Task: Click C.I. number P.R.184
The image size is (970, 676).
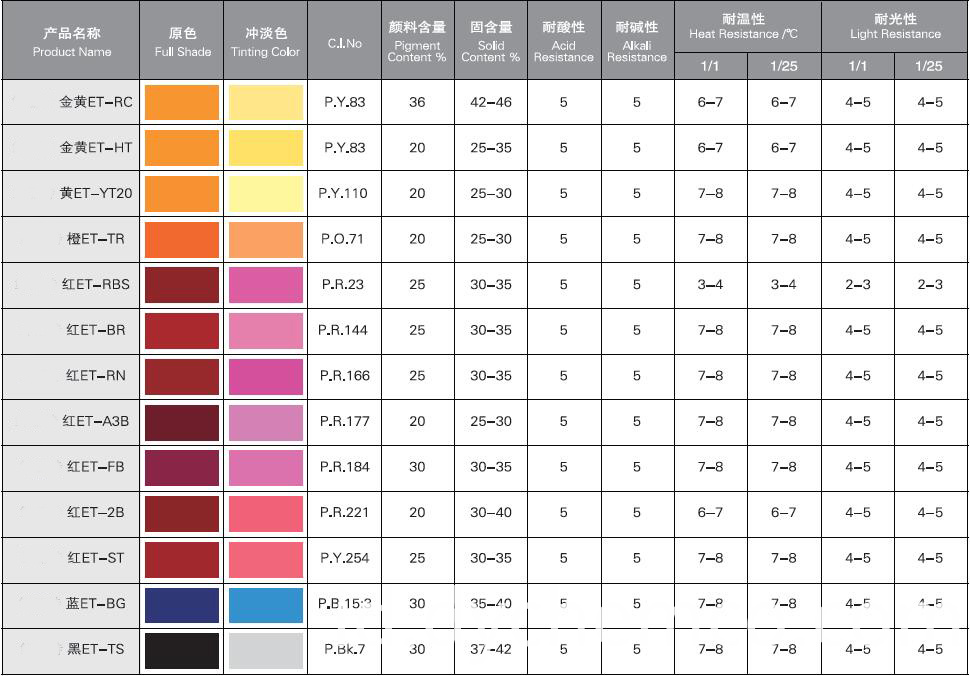Action: [x=345, y=468]
